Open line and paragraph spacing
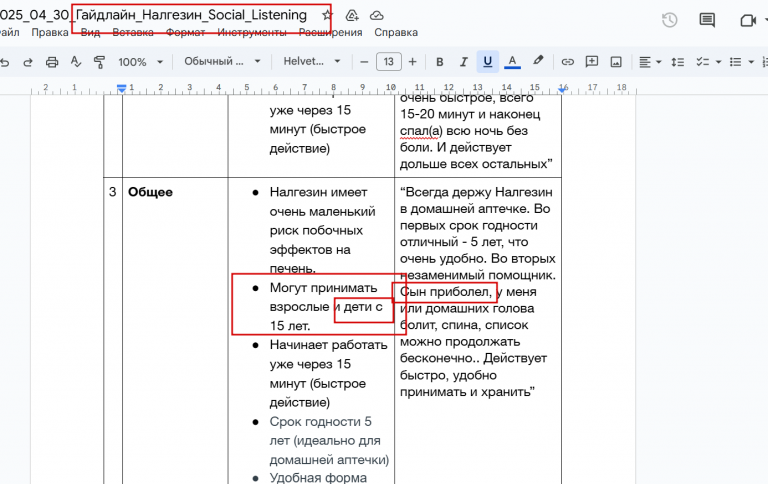This screenshot has height=484, width=768. pyautogui.click(x=677, y=62)
